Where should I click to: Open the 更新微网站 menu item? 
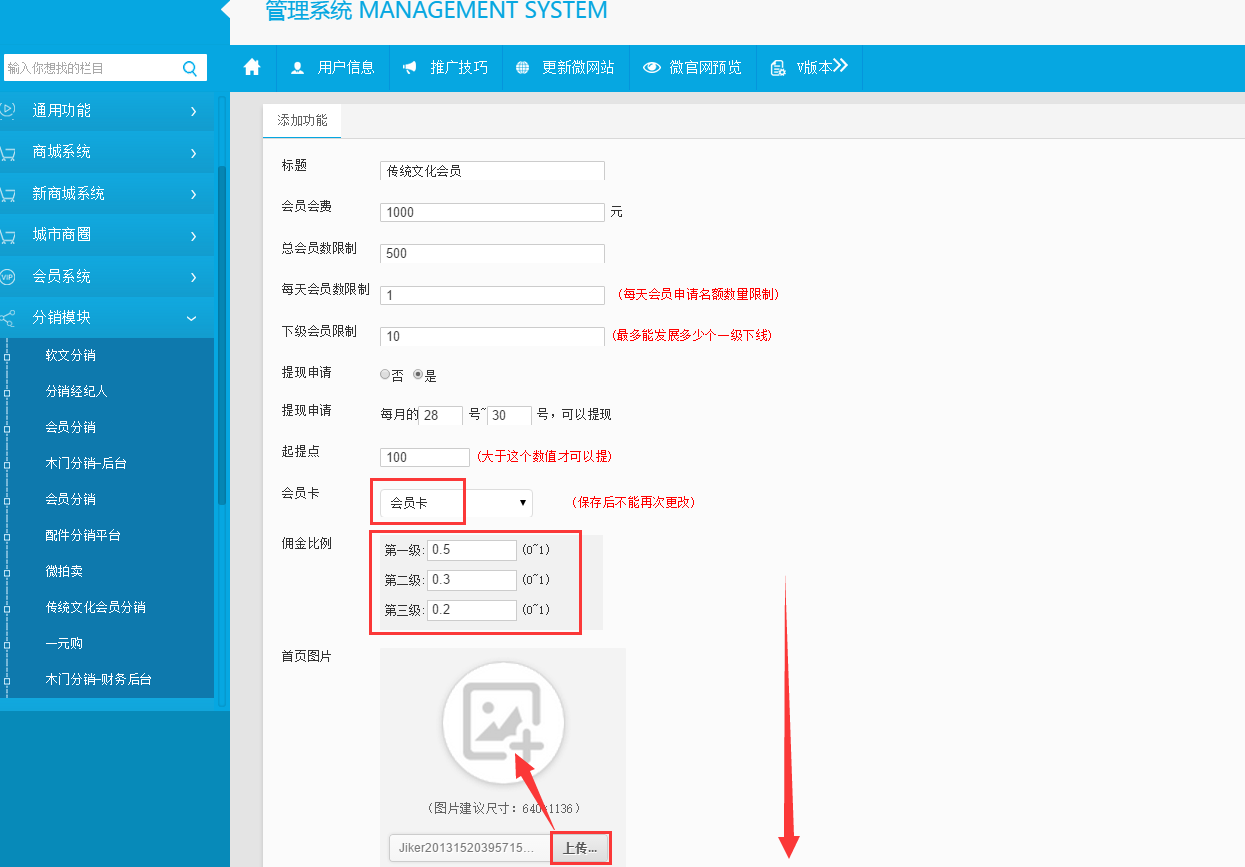tap(565, 68)
